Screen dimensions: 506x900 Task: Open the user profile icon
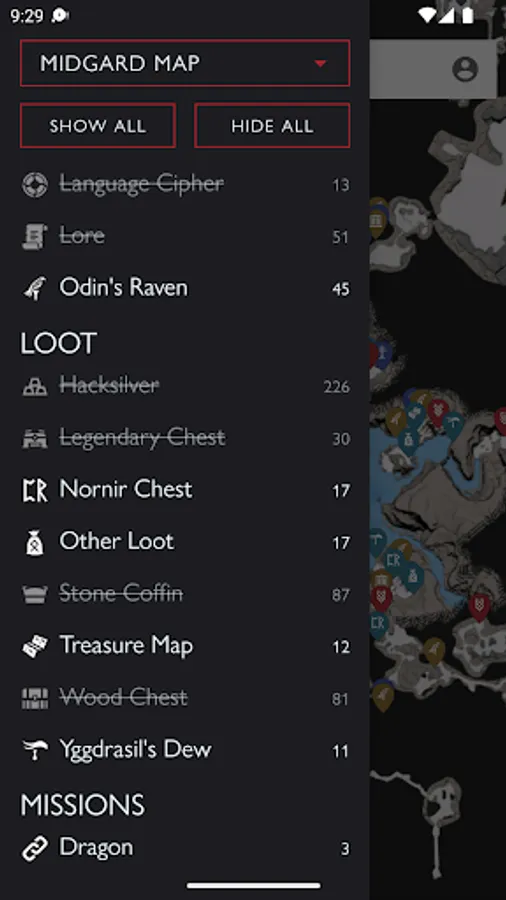pyautogui.click(x=465, y=69)
